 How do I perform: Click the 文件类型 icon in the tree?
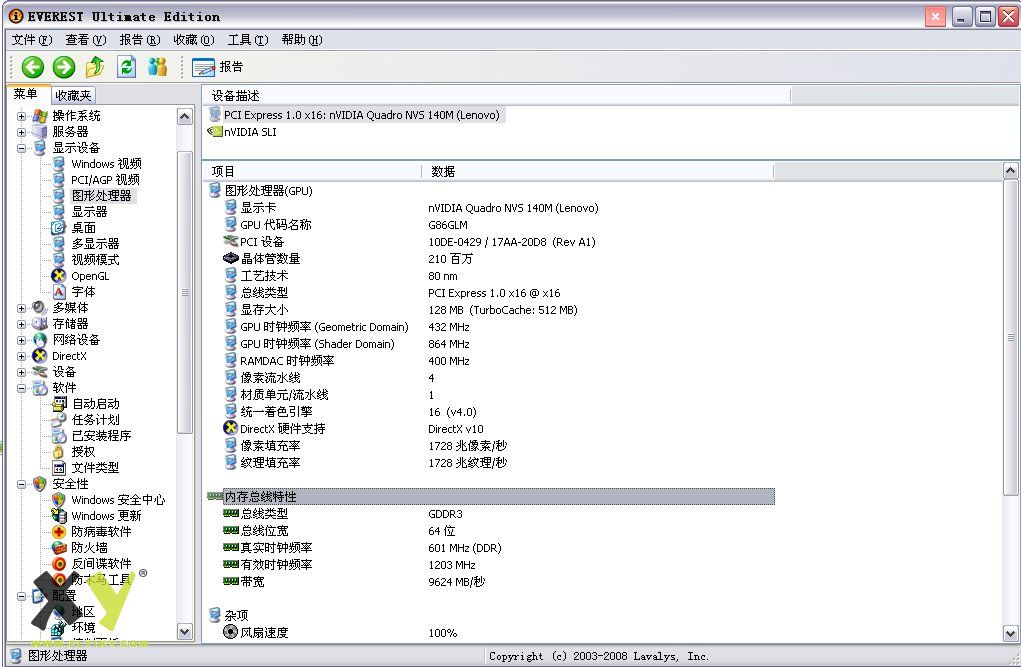[x=59, y=468]
